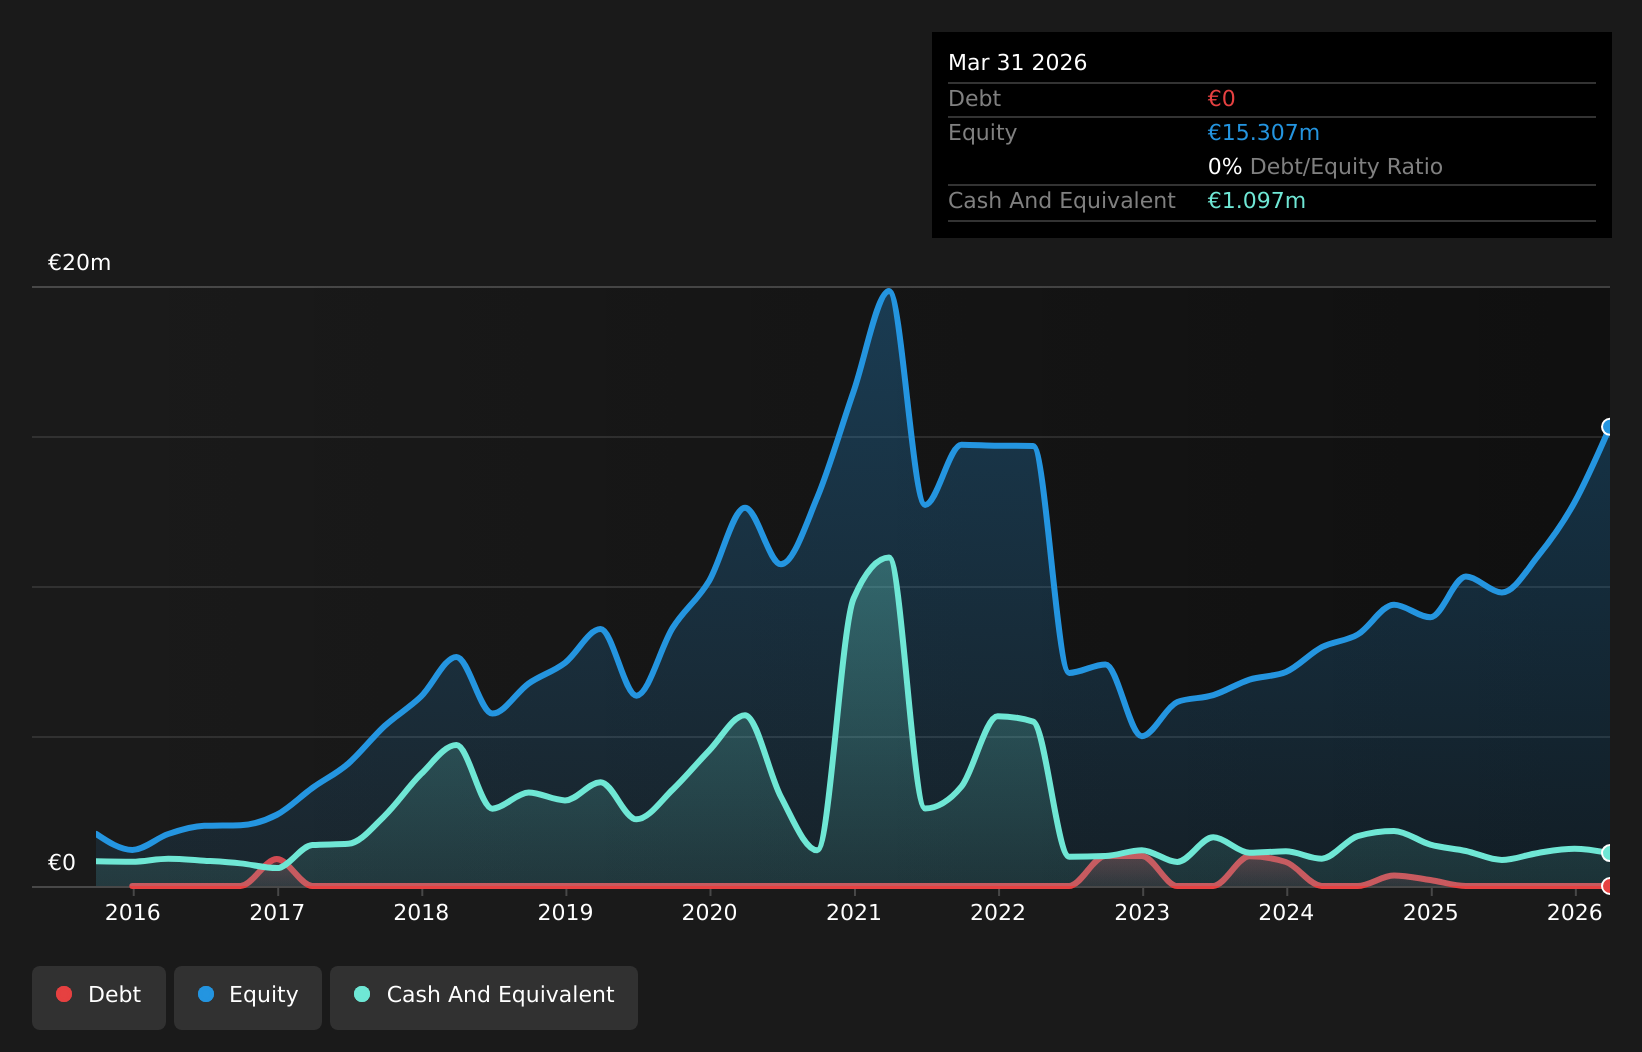Screen dimensions: 1642x1052
Task: Click the 2026 x-axis label
Action: (x=1575, y=912)
